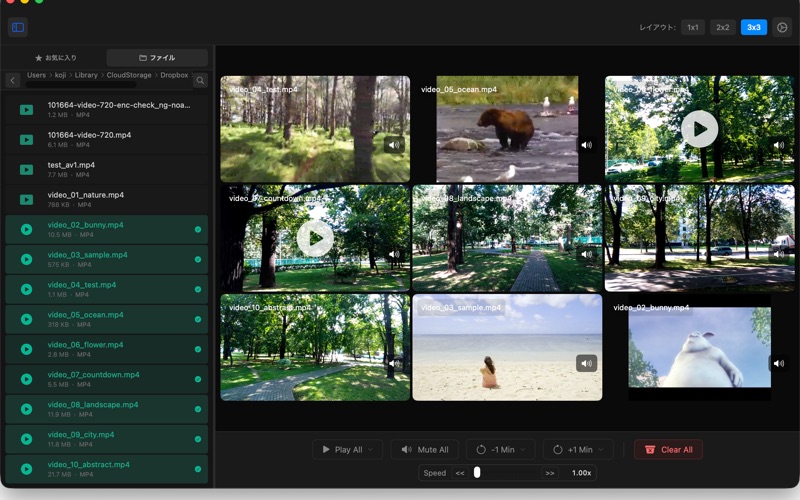Mute the video_04_test.mp4 tile speaker
This screenshot has width=800, height=500.
394,145
